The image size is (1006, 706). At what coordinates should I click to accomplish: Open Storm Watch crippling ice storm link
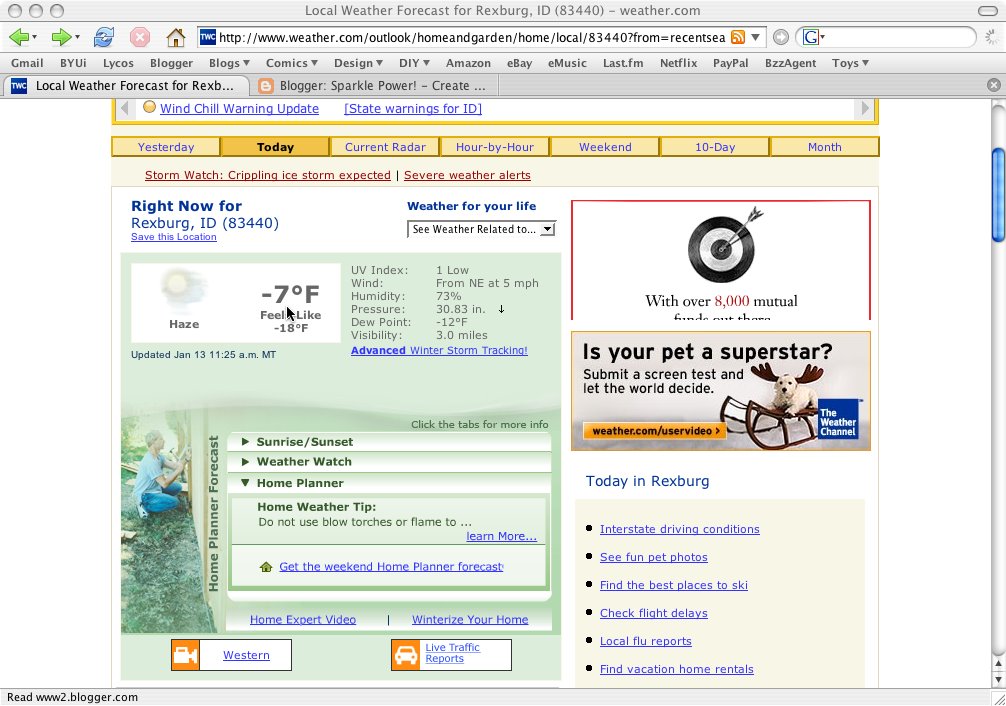point(268,175)
